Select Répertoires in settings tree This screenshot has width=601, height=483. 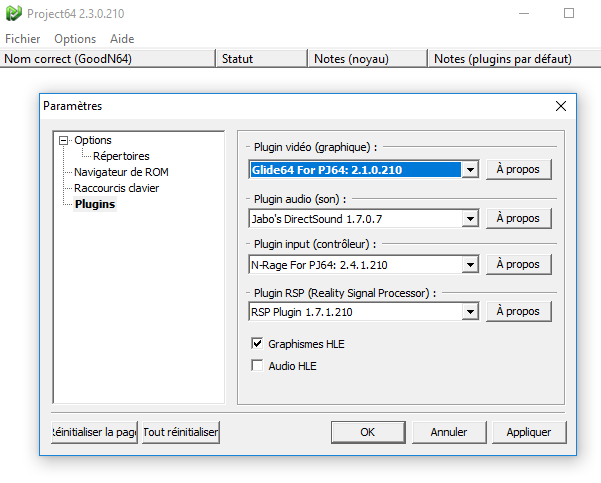click(121, 156)
